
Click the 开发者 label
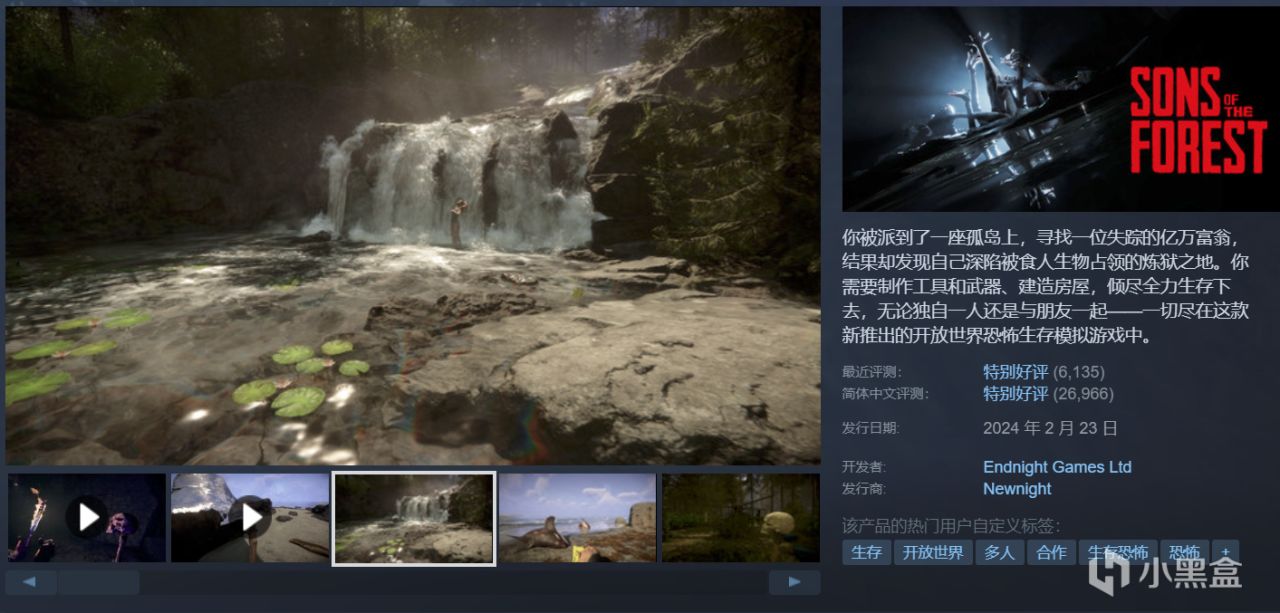pyautogui.click(x=865, y=468)
